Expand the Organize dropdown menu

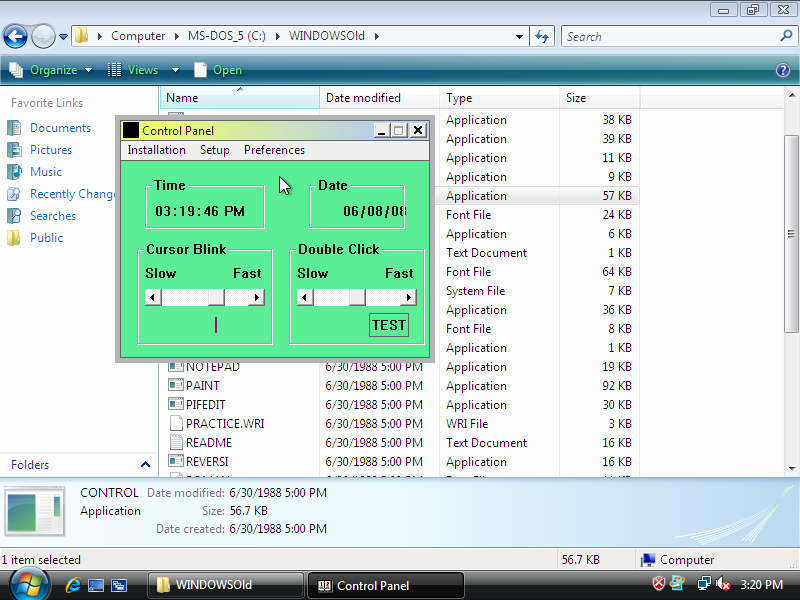(52, 70)
